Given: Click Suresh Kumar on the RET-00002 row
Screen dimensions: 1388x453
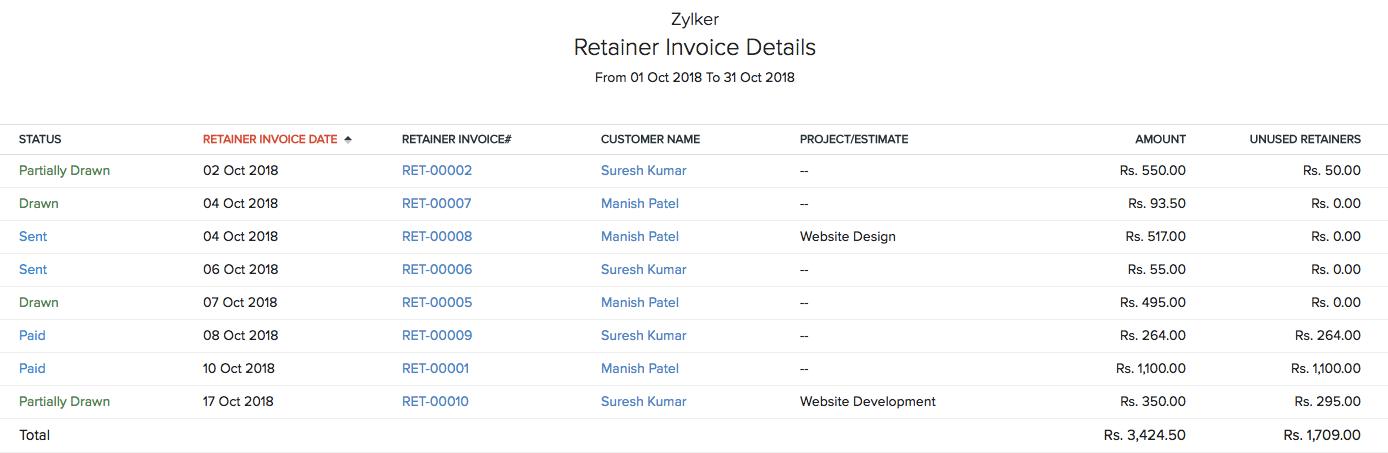Looking at the screenshot, I should (x=643, y=171).
